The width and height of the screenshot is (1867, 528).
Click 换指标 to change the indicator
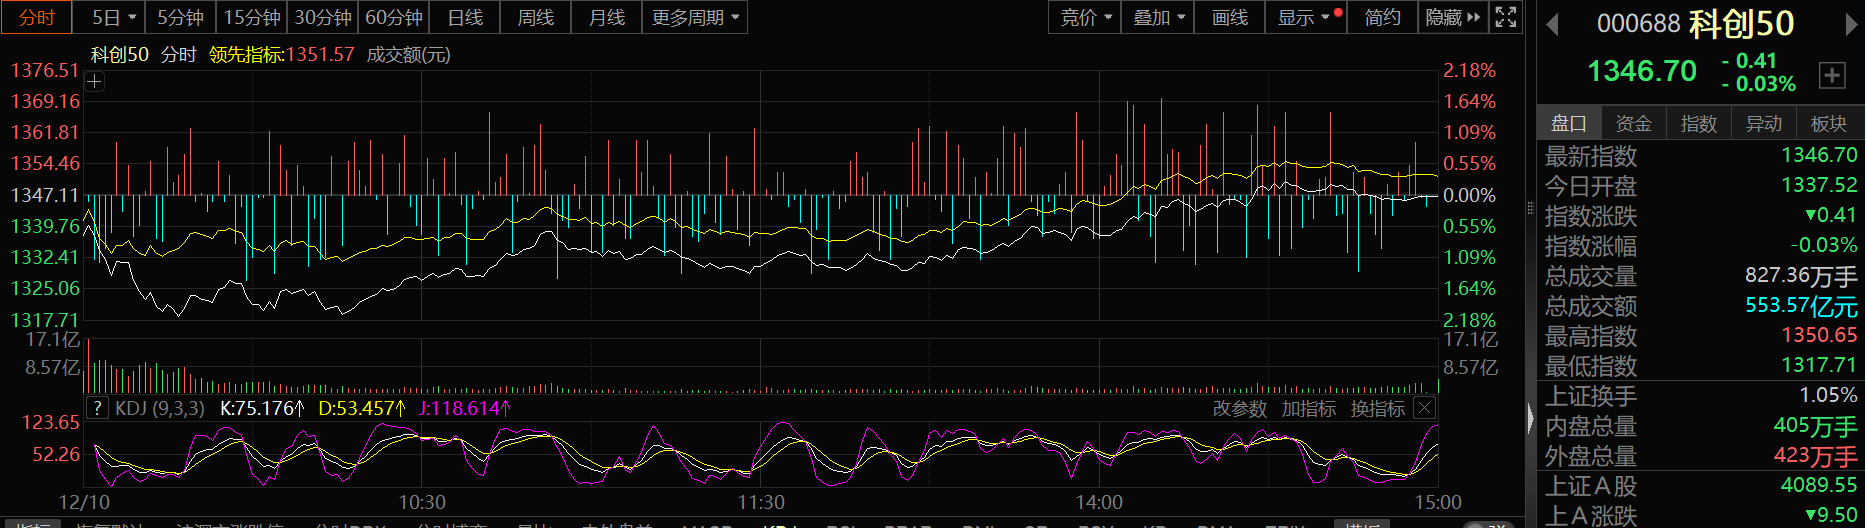(x=1377, y=408)
